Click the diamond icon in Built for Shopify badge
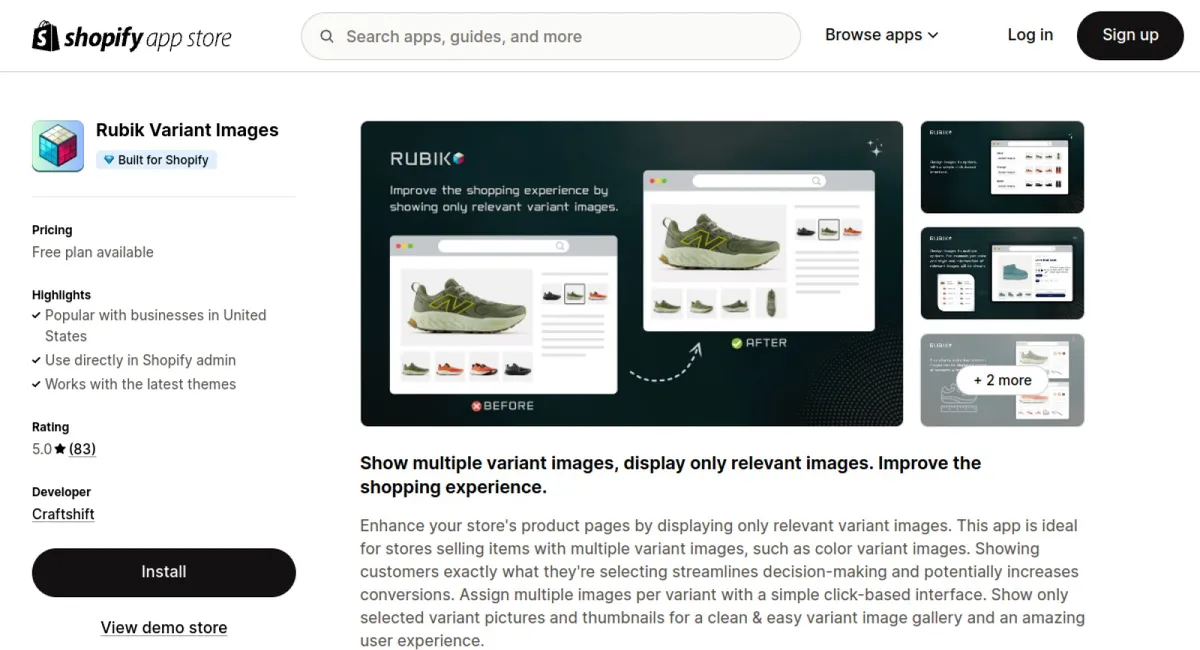Image resolution: width=1200 pixels, height=650 pixels. click(108, 160)
